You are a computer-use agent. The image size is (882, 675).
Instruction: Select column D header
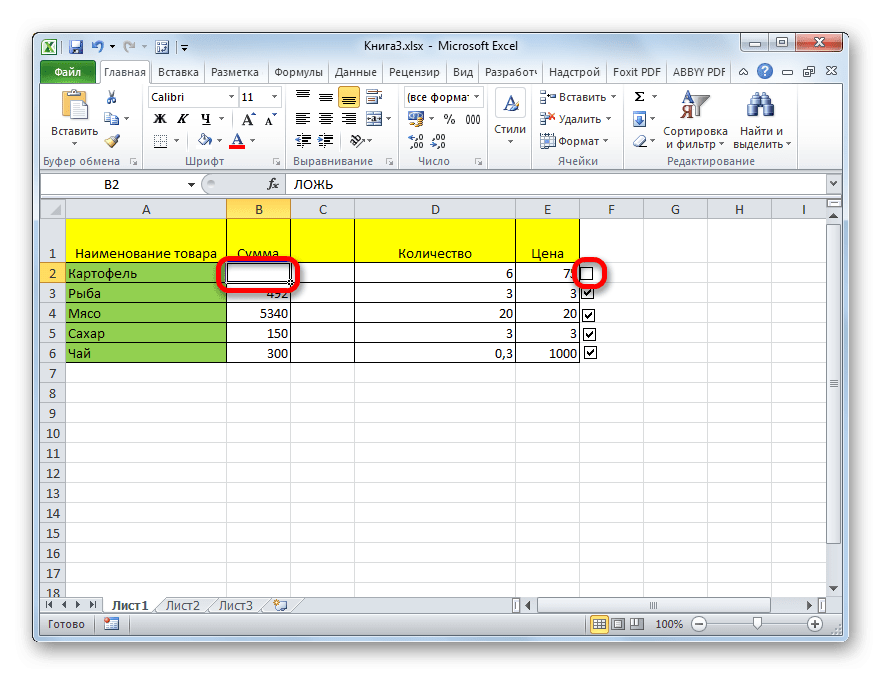coord(435,209)
